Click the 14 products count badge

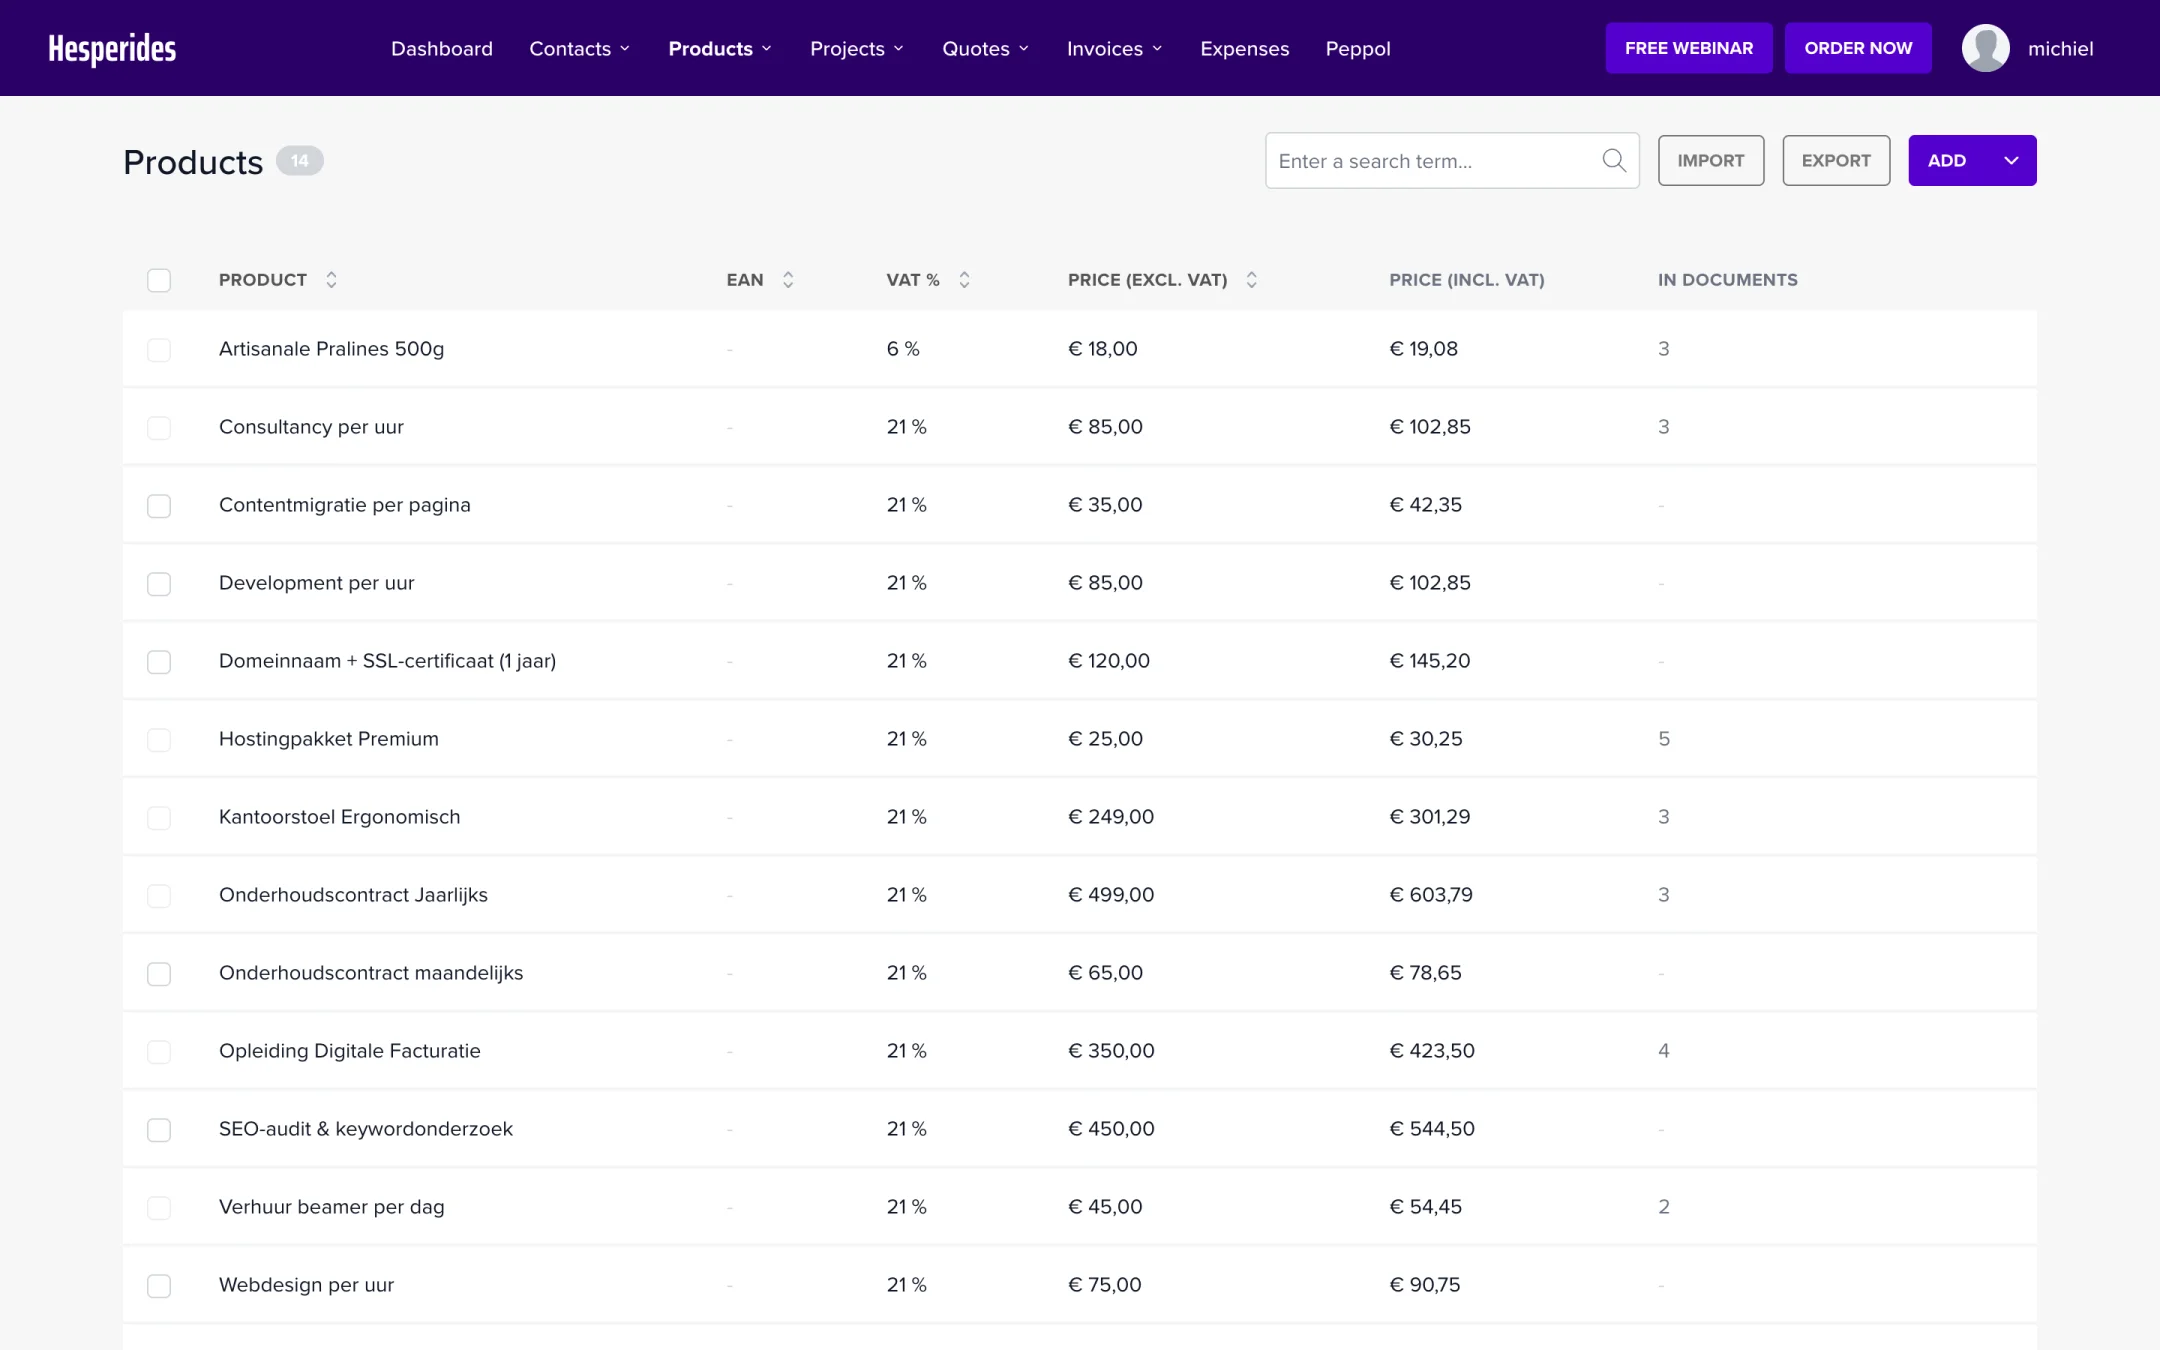[x=300, y=160]
